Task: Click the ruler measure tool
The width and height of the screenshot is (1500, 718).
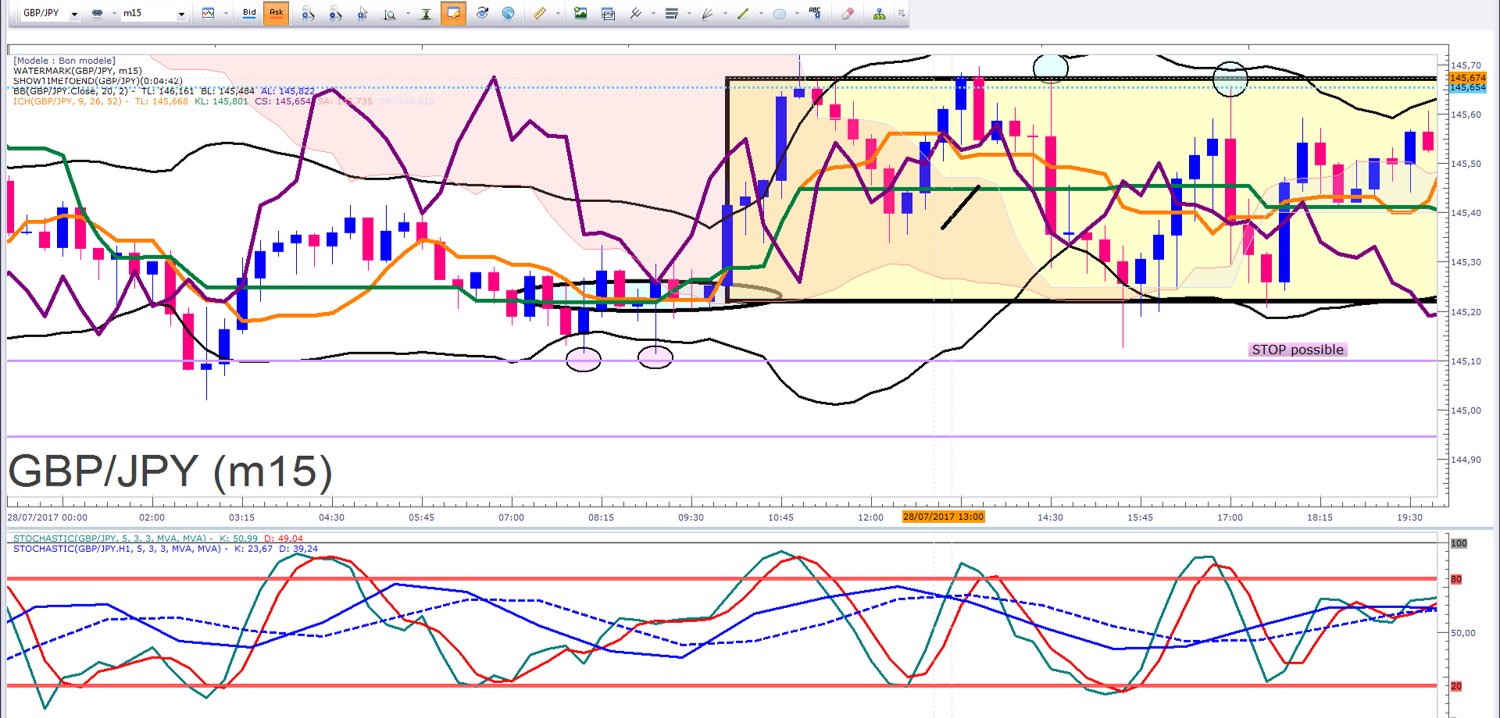Action: [540, 14]
